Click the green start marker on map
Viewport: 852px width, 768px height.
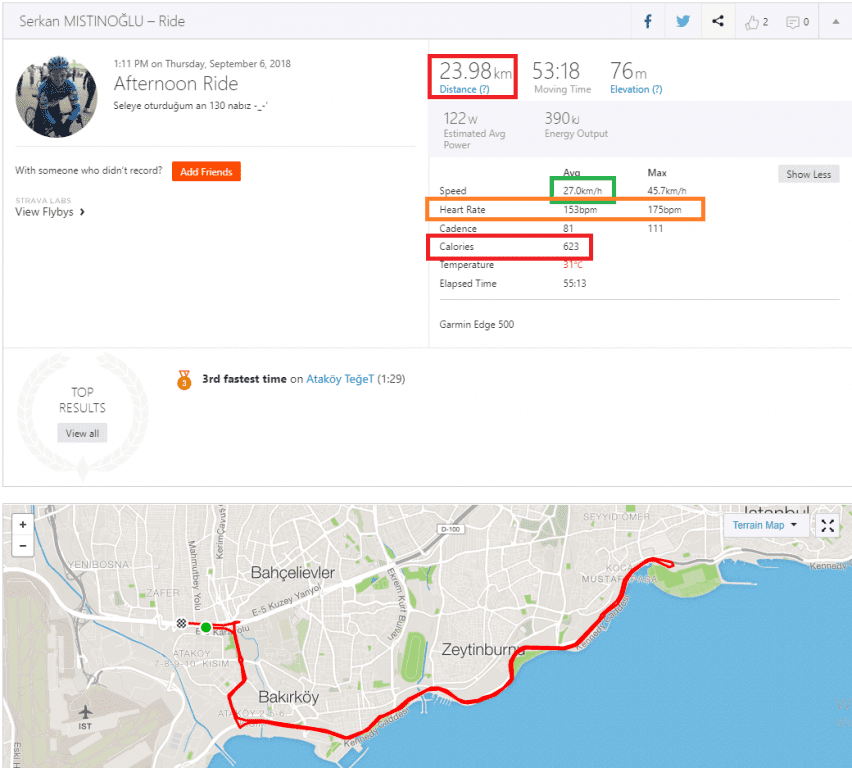coord(205,627)
